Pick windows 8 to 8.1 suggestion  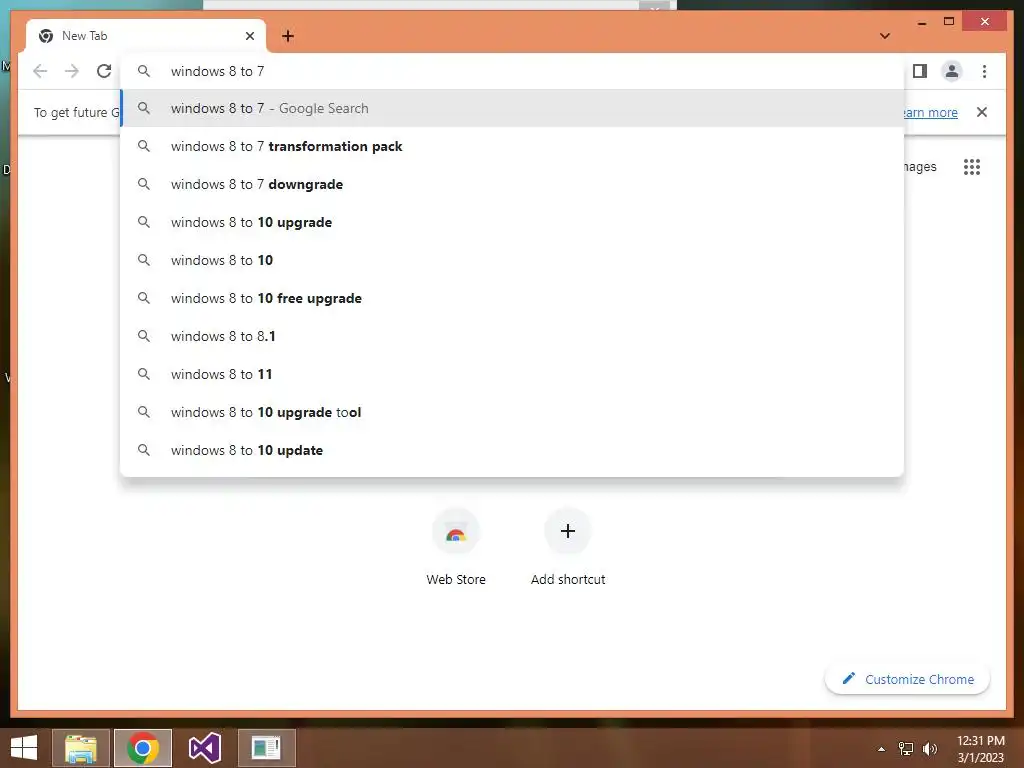pos(513,336)
